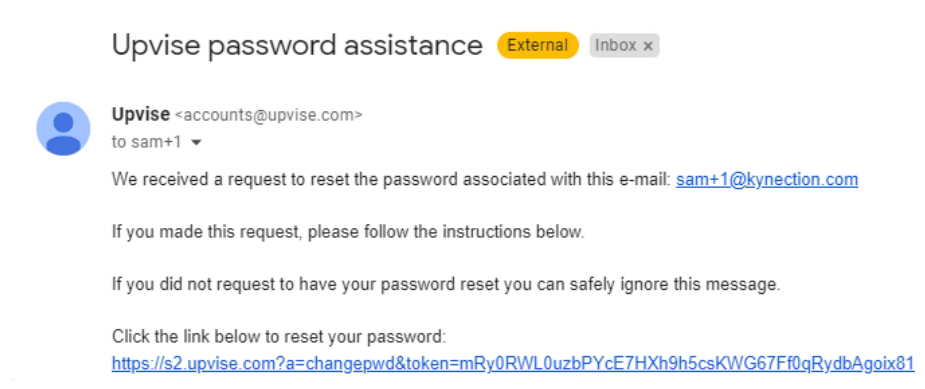Screen dimensions: 925x389
Task: Click the accounts@upvise.com sender address
Action: tap(268, 115)
